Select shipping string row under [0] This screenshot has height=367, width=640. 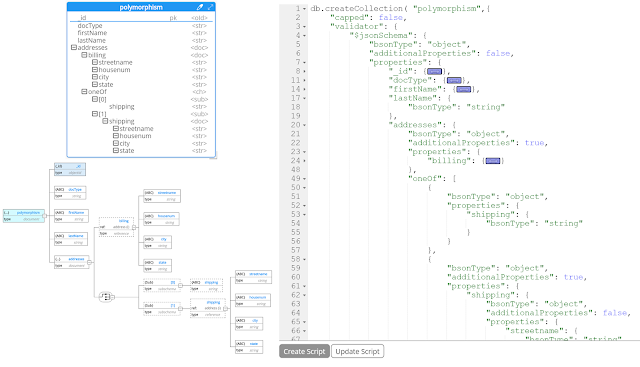141,107
